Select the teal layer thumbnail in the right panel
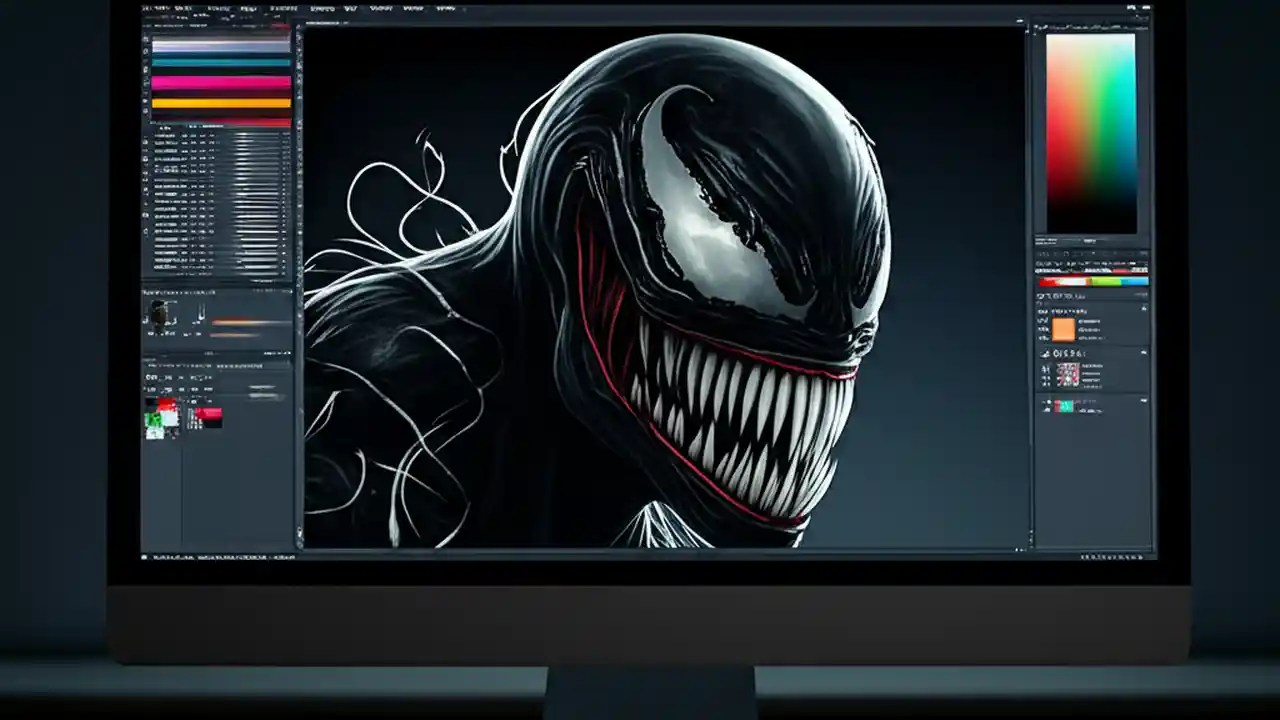 [1064, 406]
